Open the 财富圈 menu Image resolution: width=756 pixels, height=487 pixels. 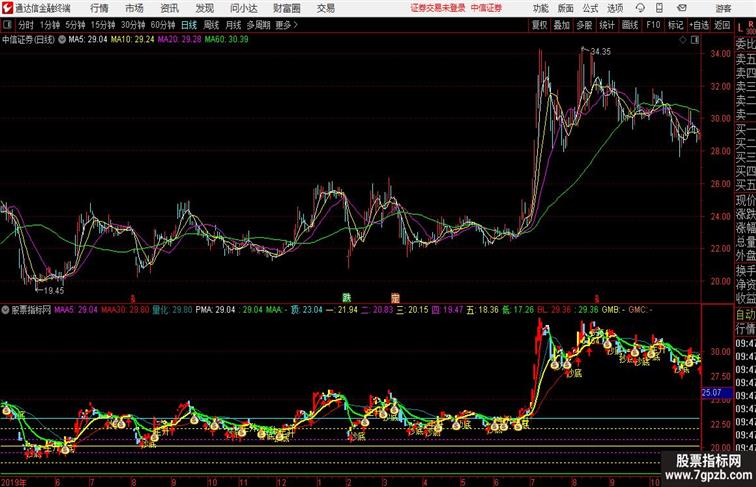click(x=287, y=8)
